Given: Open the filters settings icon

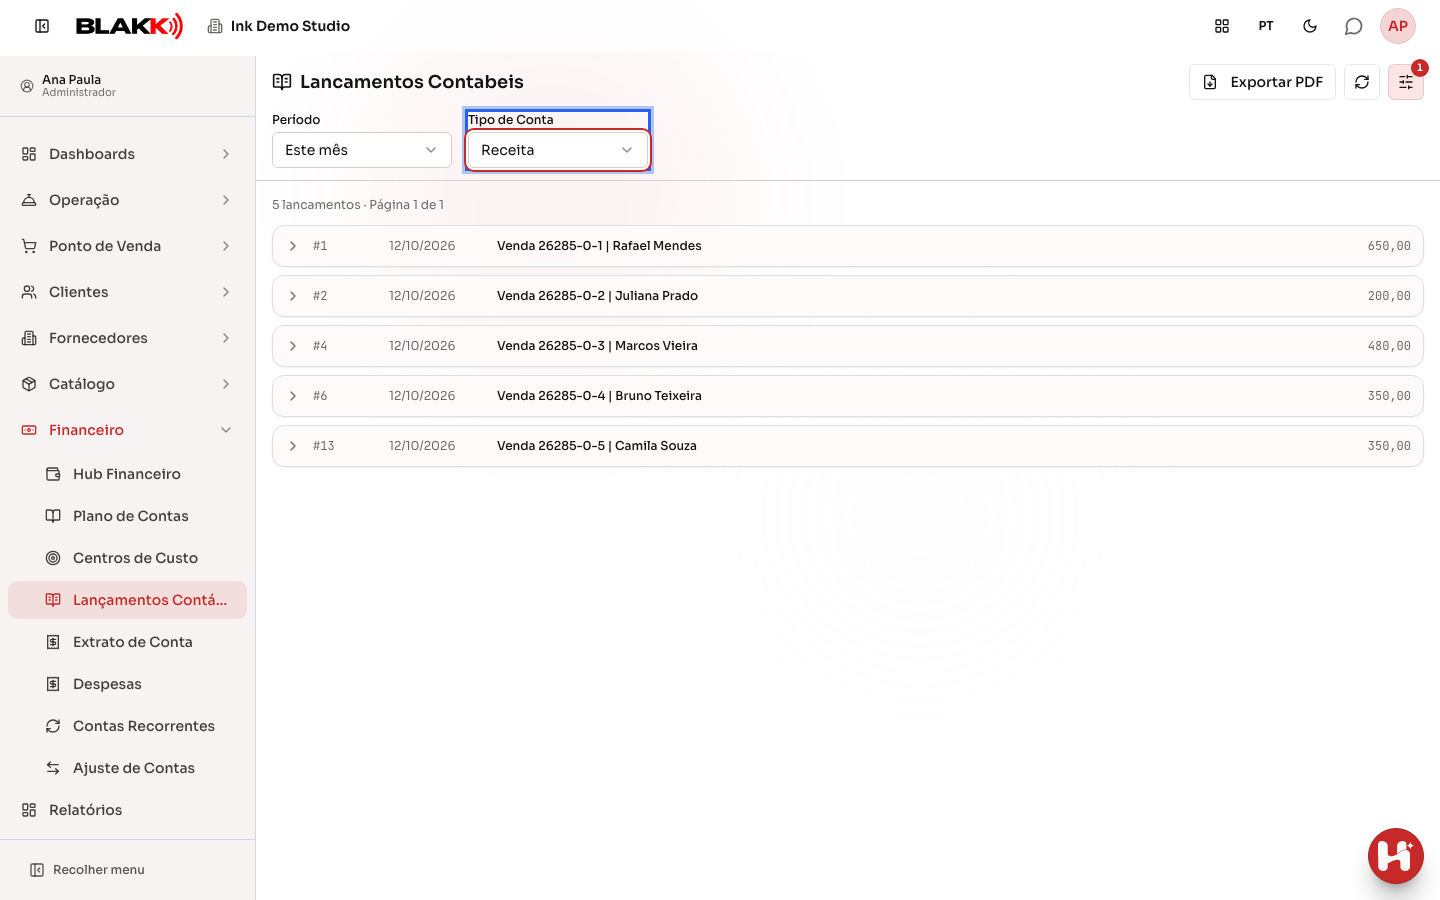Looking at the screenshot, I should 1406,82.
